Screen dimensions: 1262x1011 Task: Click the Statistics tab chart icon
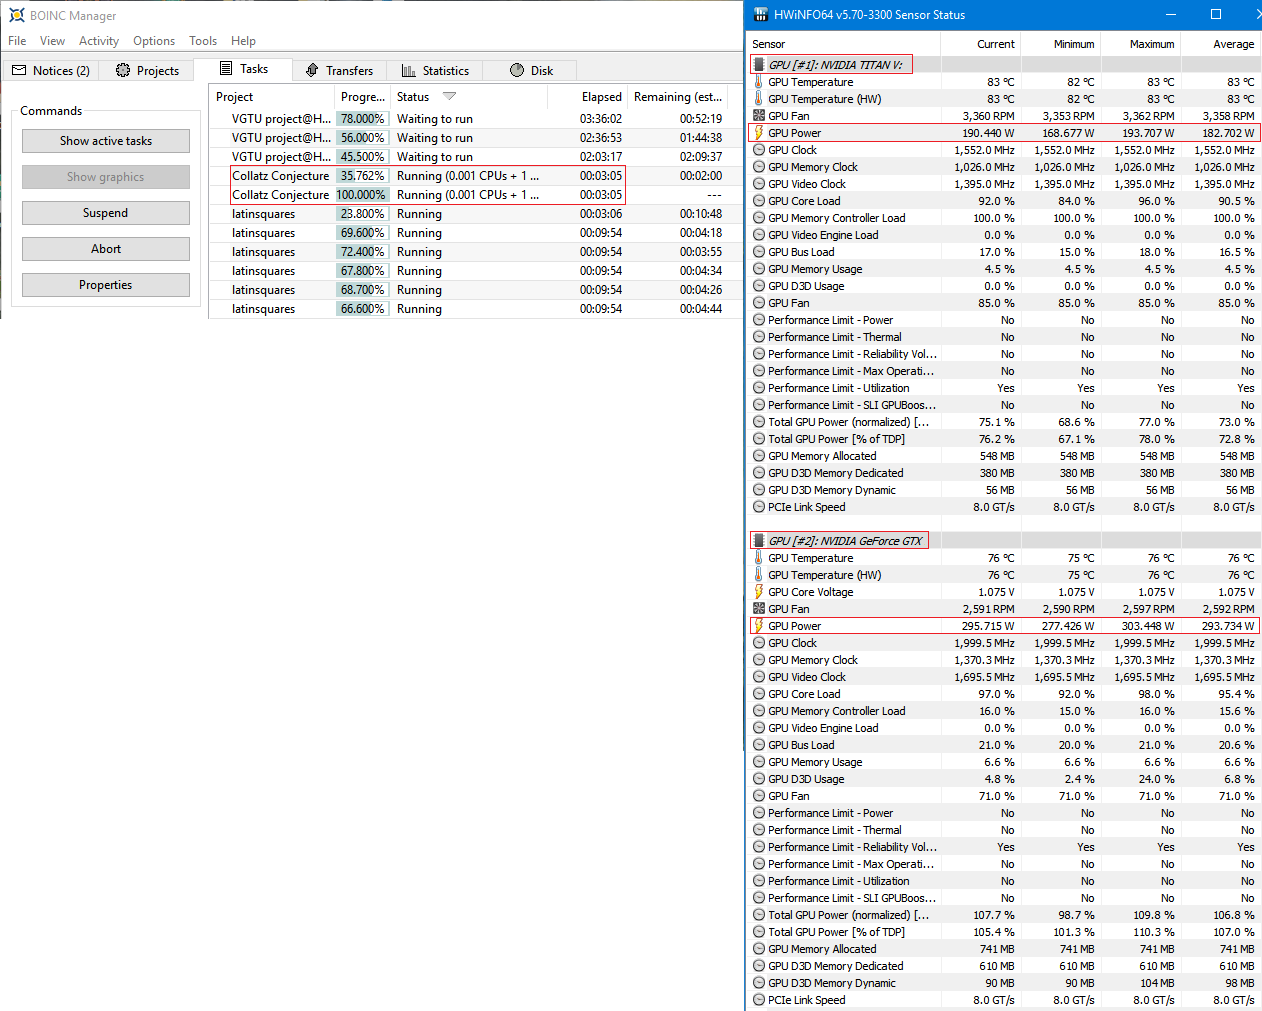click(x=408, y=70)
